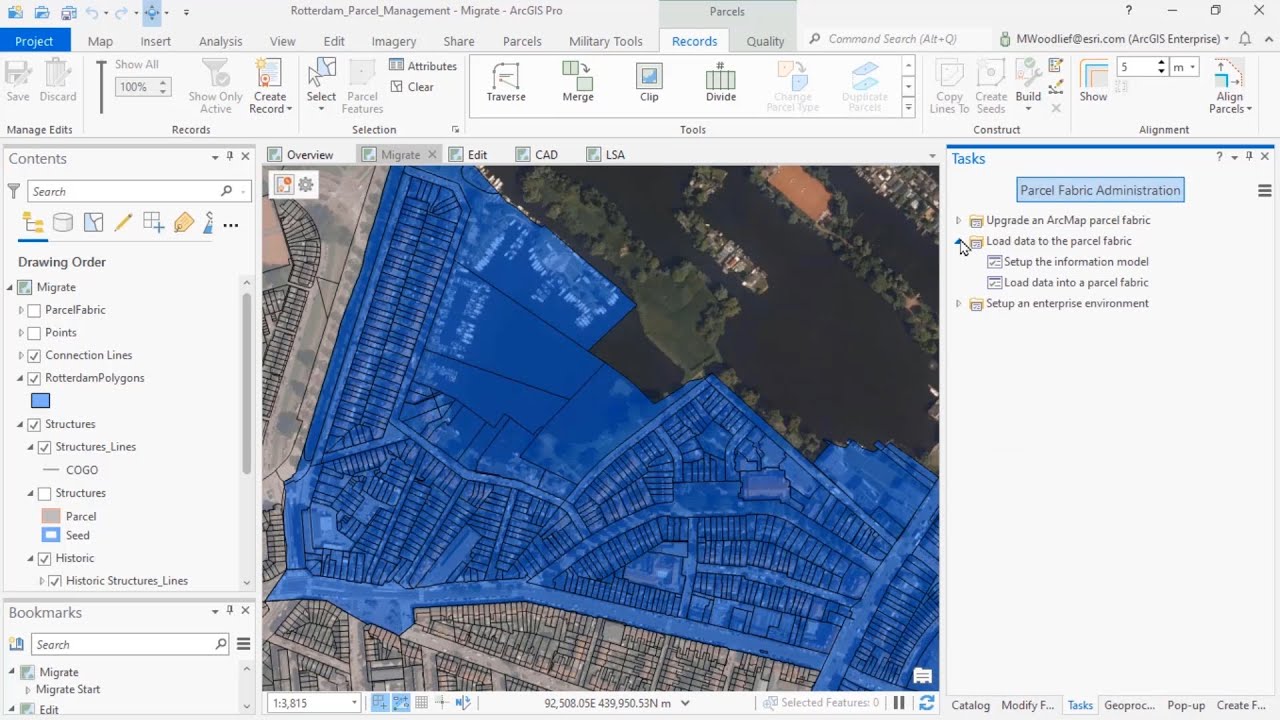Select the Merge parcels tool
Screen dimensions: 1280x720
[578, 82]
